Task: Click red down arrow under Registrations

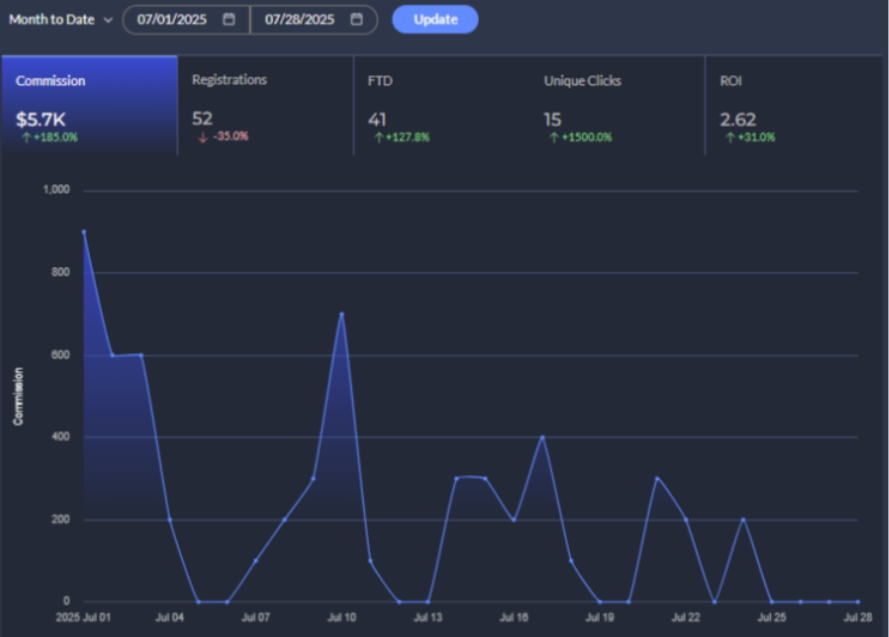Action: tap(202, 137)
